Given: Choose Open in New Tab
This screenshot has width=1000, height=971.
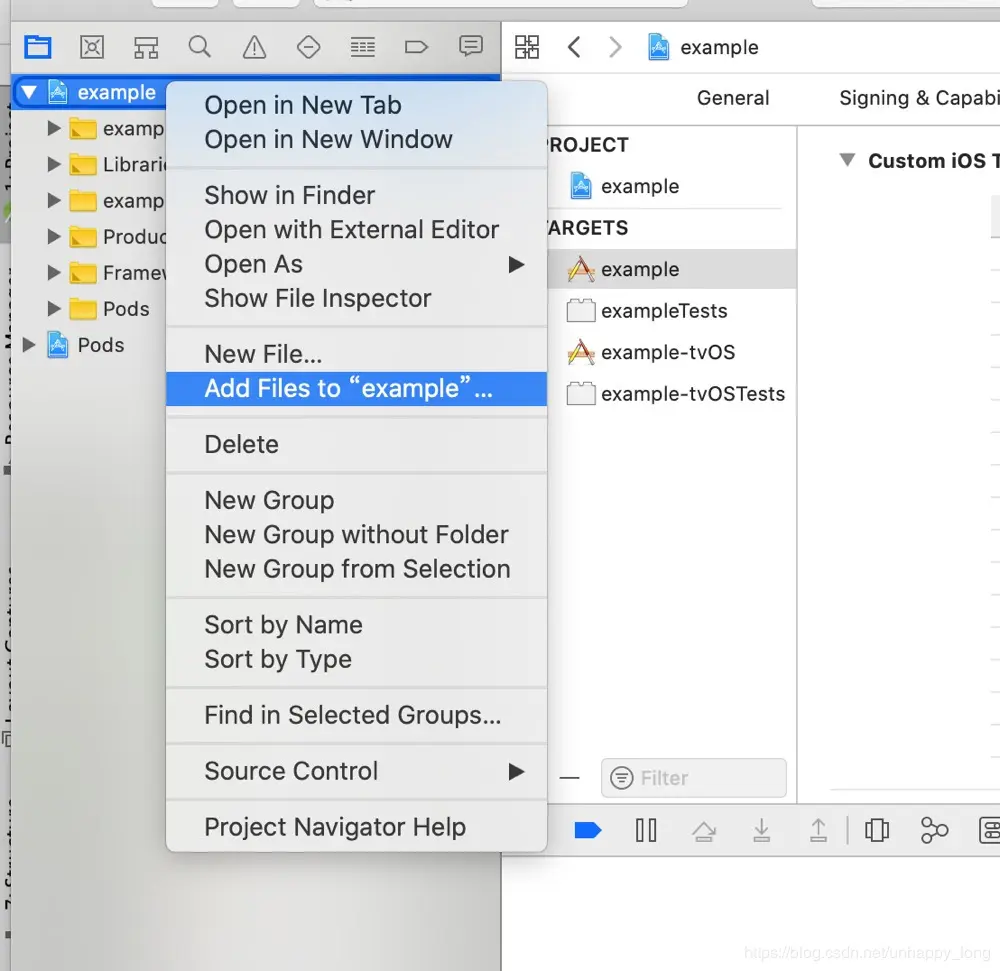Looking at the screenshot, I should (357, 105).
